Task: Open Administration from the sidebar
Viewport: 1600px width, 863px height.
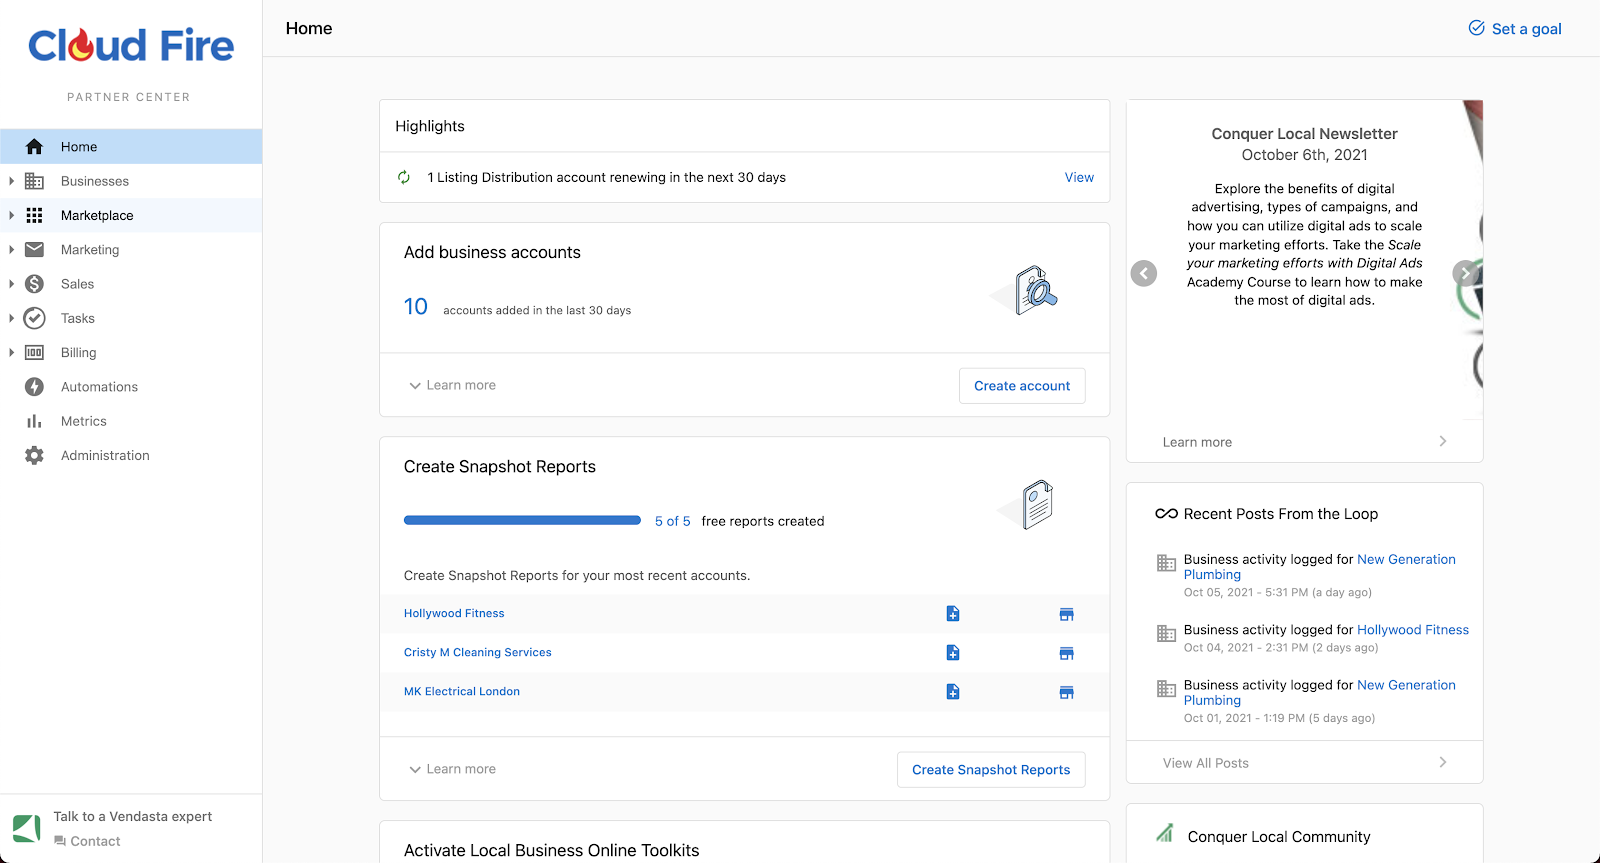Action: pos(131,455)
